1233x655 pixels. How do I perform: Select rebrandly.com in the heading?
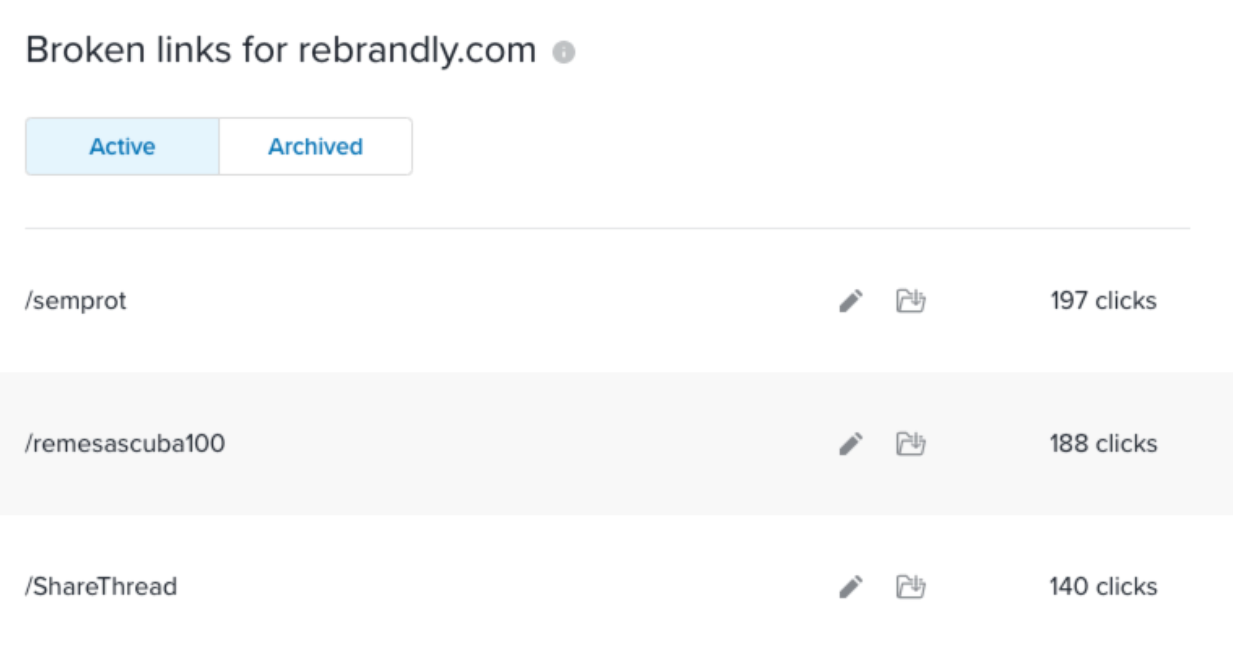pyautogui.click(x=417, y=51)
